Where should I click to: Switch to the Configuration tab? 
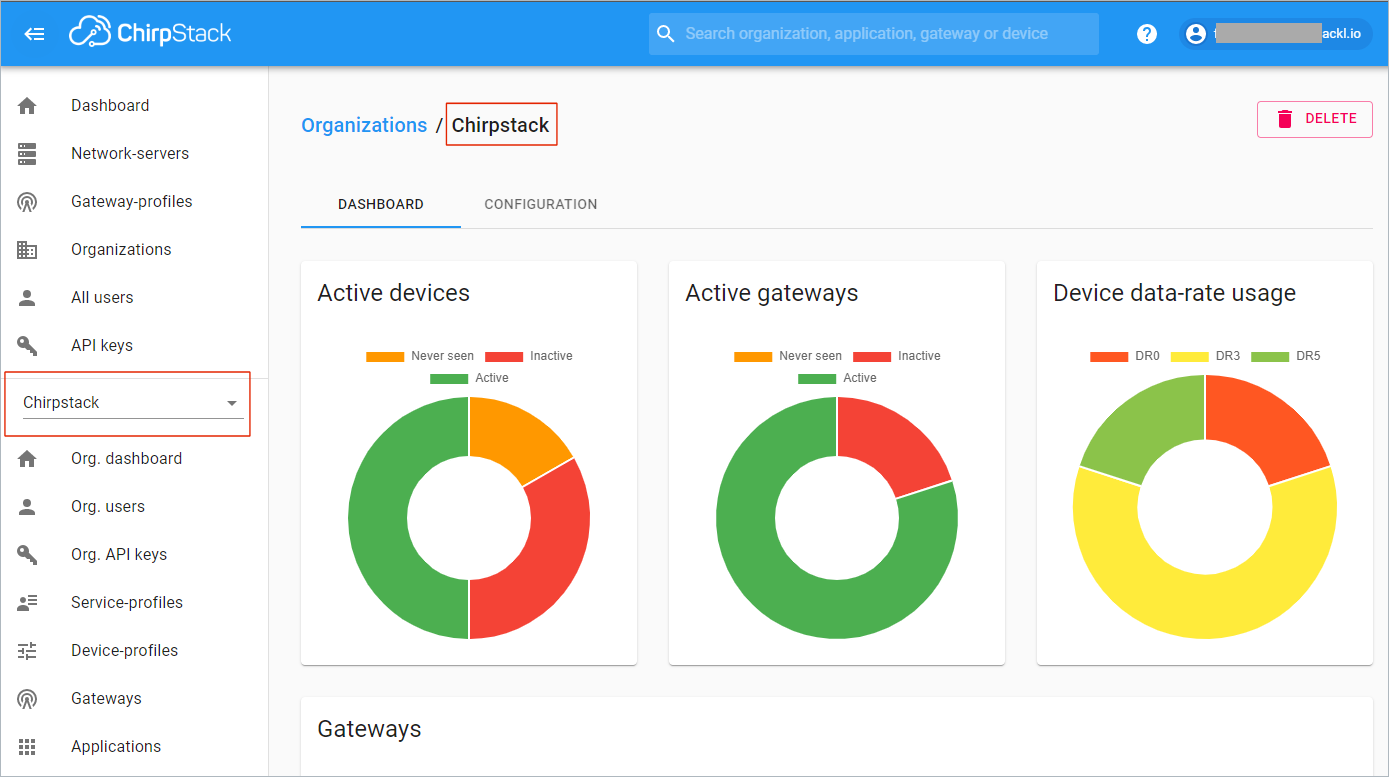(x=540, y=204)
